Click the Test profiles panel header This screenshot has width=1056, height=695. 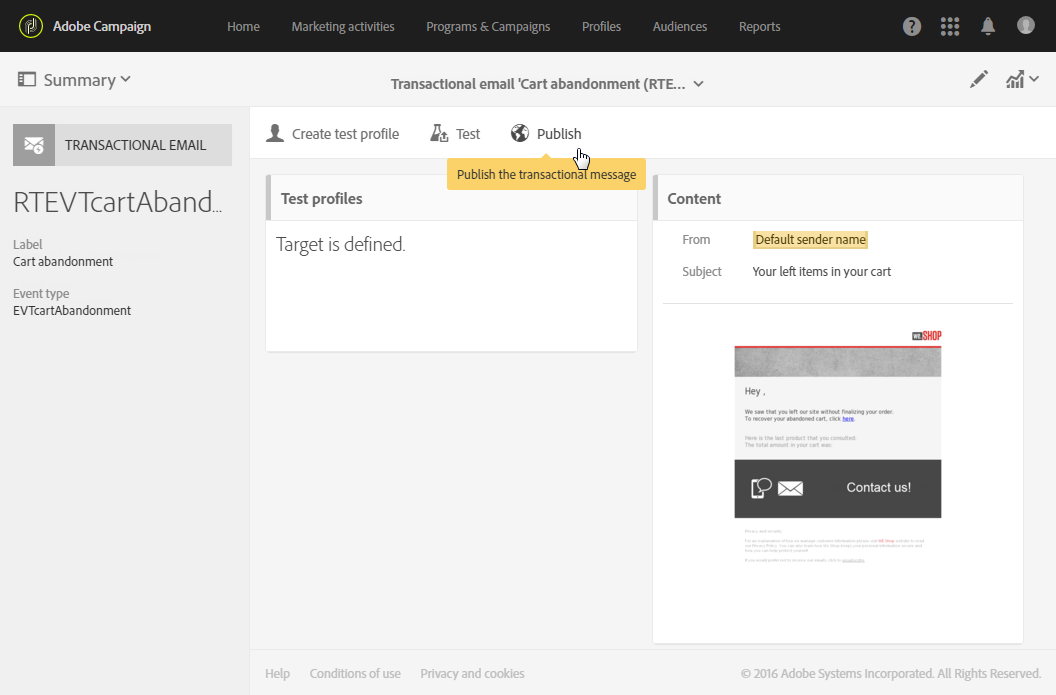click(x=451, y=198)
